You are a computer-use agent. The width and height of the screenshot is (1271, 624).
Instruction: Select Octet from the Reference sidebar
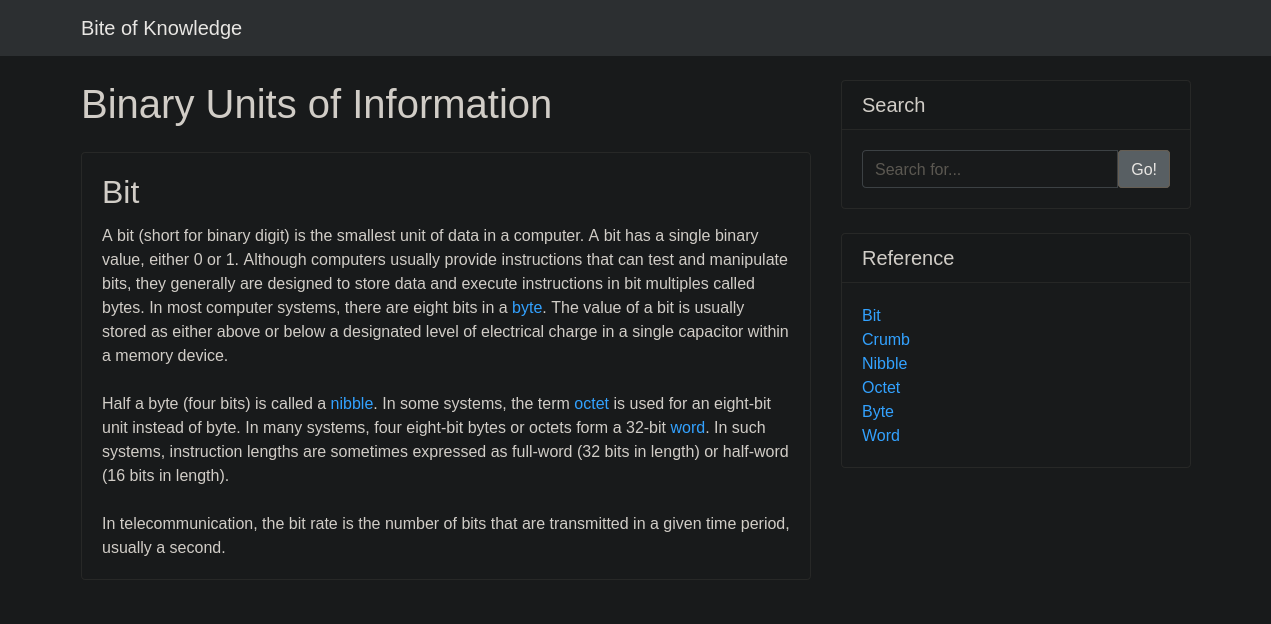point(880,388)
